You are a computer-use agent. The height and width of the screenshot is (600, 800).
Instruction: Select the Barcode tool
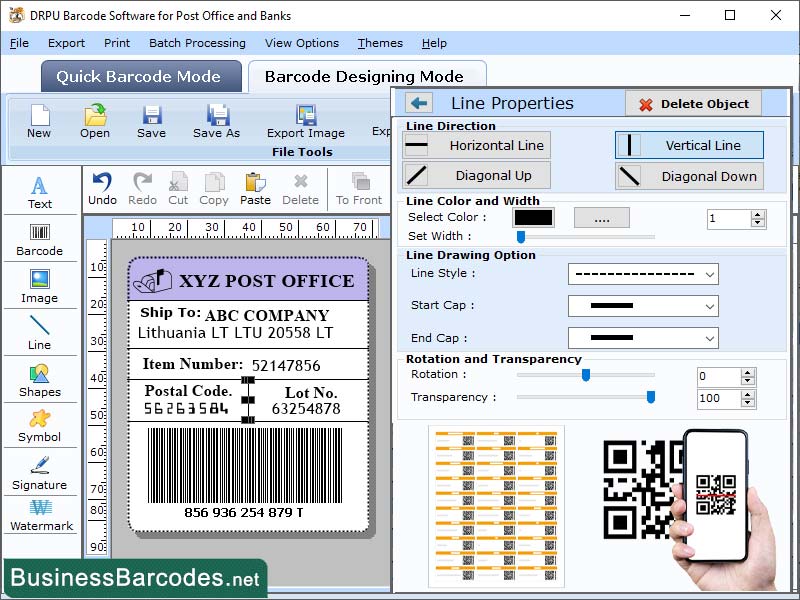[40, 238]
